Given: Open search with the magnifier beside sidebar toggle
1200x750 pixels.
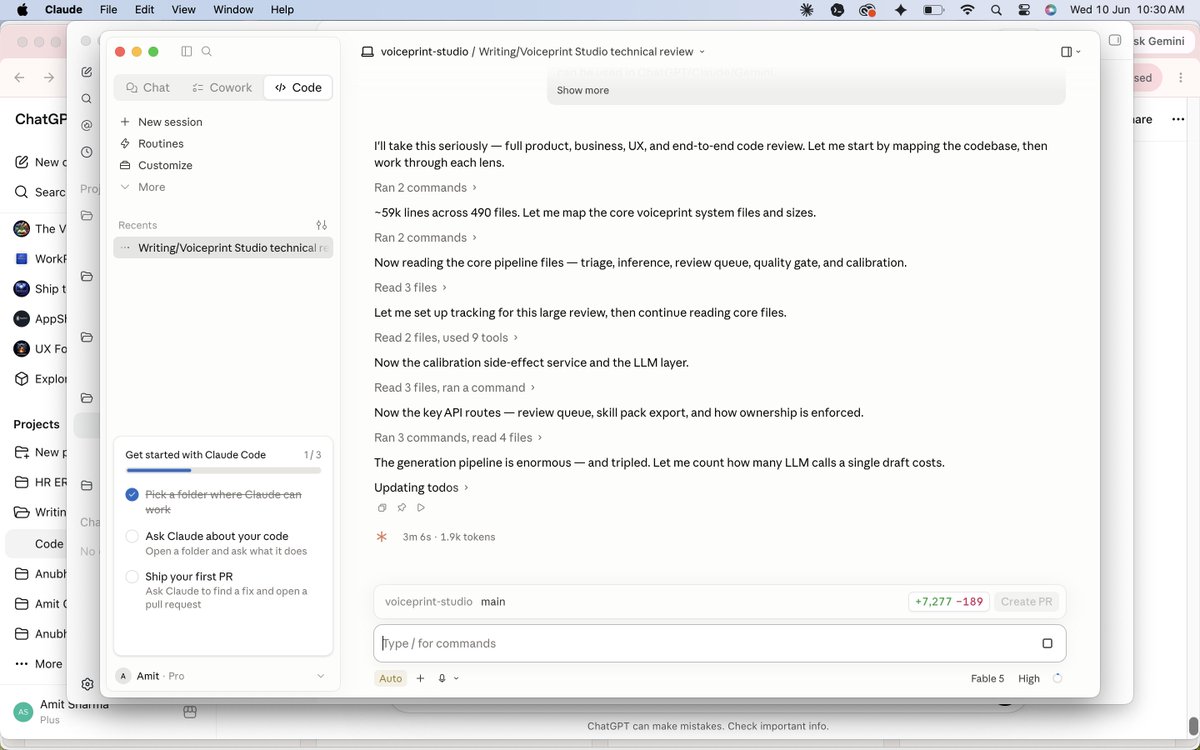Looking at the screenshot, I should tap(207, 51).
